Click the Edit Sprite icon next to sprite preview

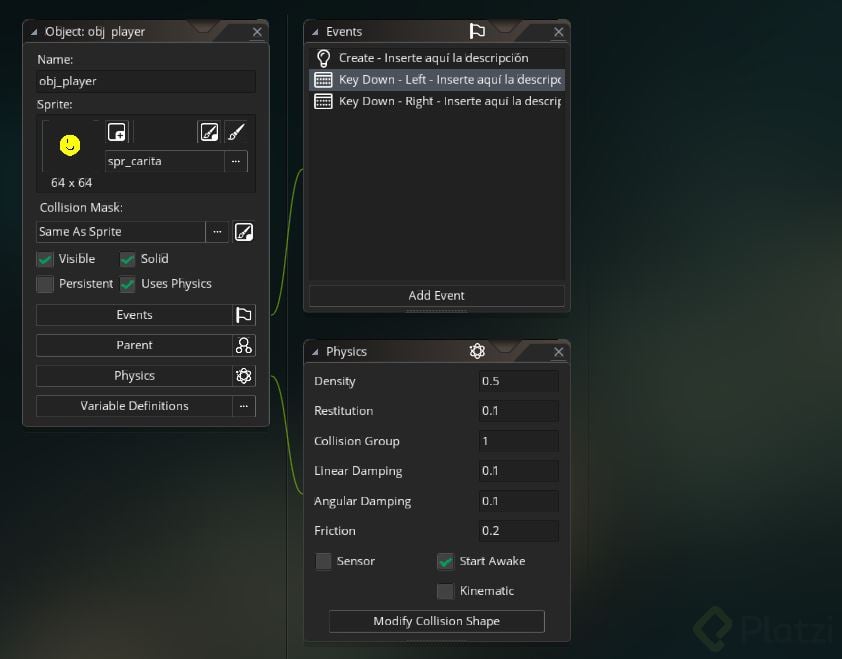point(209,132)
